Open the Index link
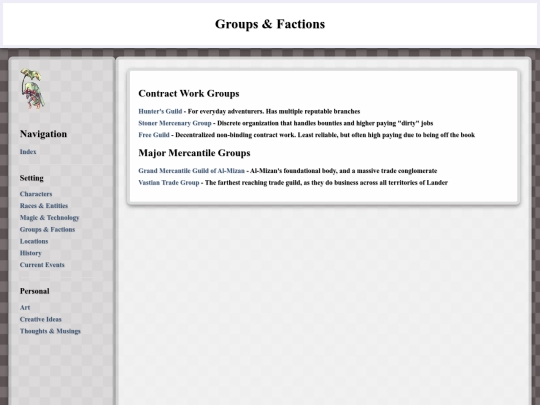This screenshot has height=405, width=540. point(28,152)
